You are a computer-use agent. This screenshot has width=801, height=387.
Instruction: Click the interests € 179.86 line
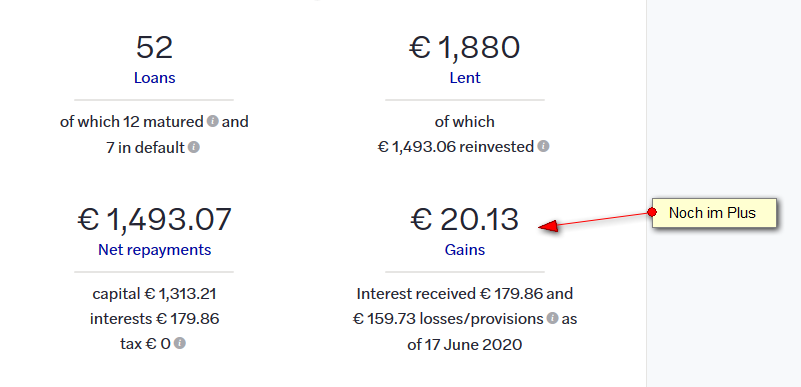click(x=154, y=319)
